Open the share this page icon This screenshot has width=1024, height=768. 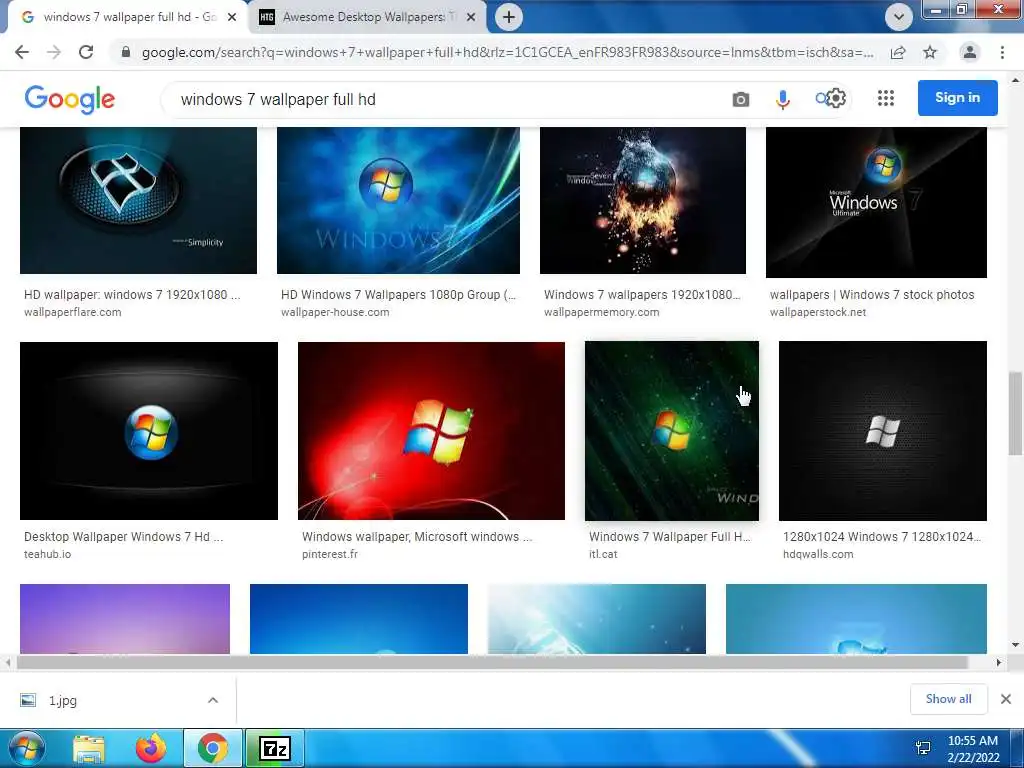898,52
